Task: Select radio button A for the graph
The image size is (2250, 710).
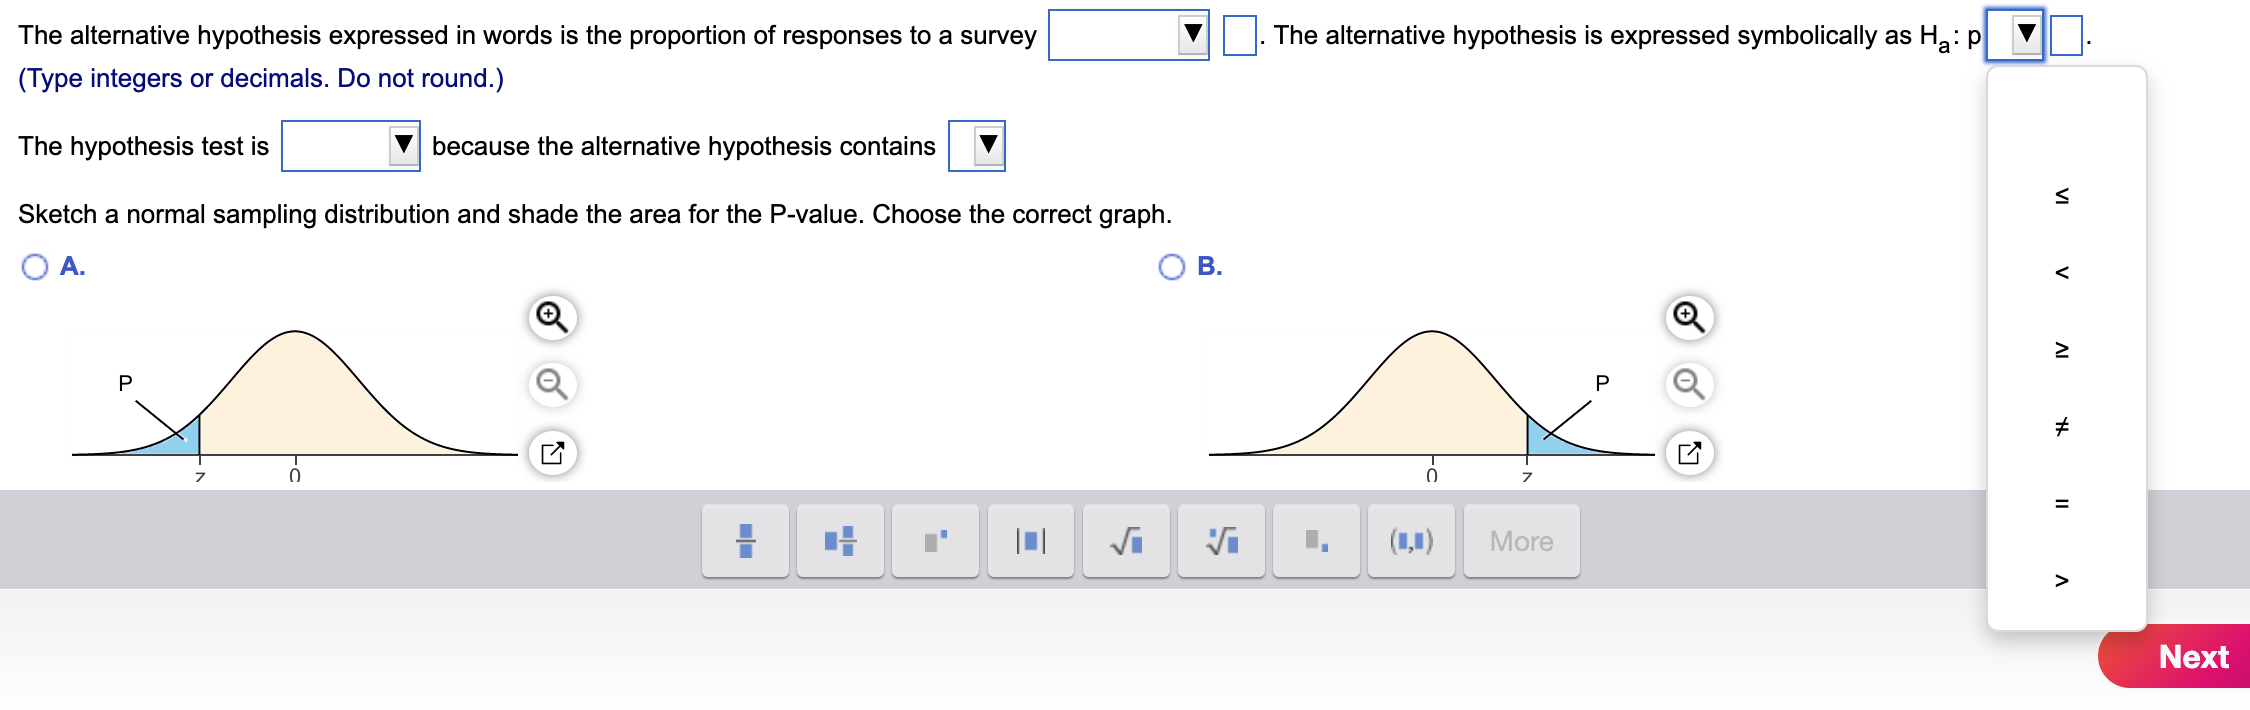Action: (x=33, y=265)
